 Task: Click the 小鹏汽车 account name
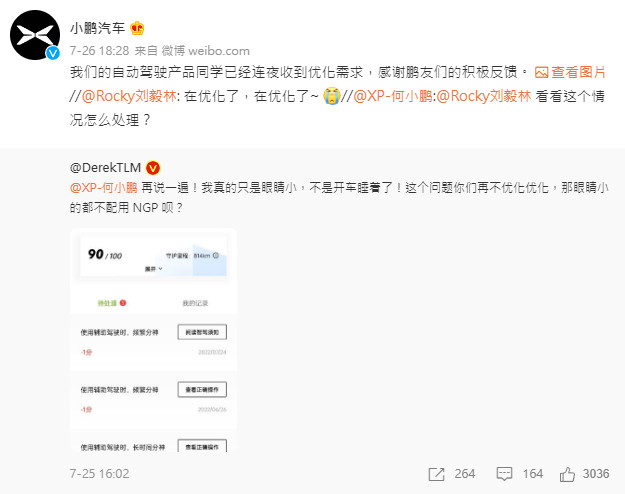click(98, 28)
